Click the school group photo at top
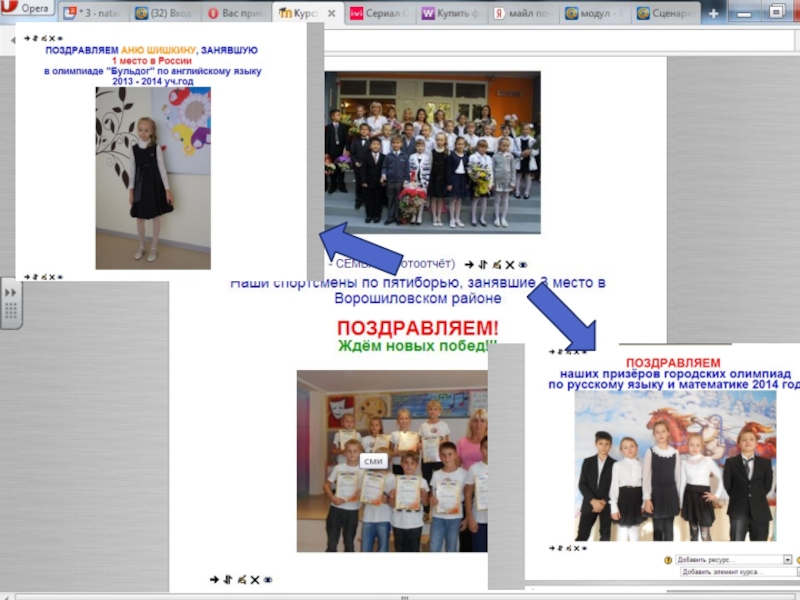 pos(432,152)
